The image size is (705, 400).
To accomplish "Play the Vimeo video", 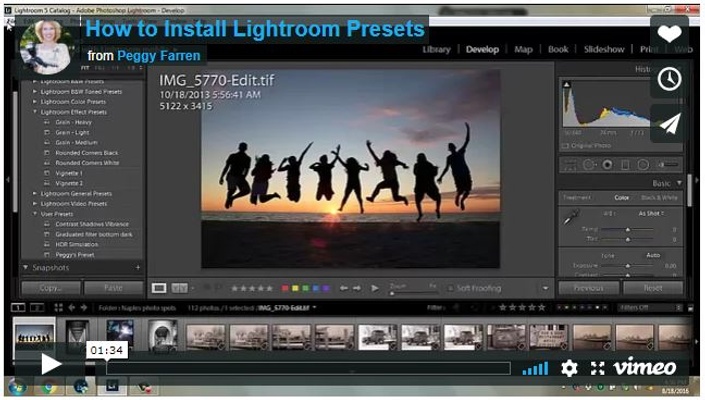I will [50, 364].
